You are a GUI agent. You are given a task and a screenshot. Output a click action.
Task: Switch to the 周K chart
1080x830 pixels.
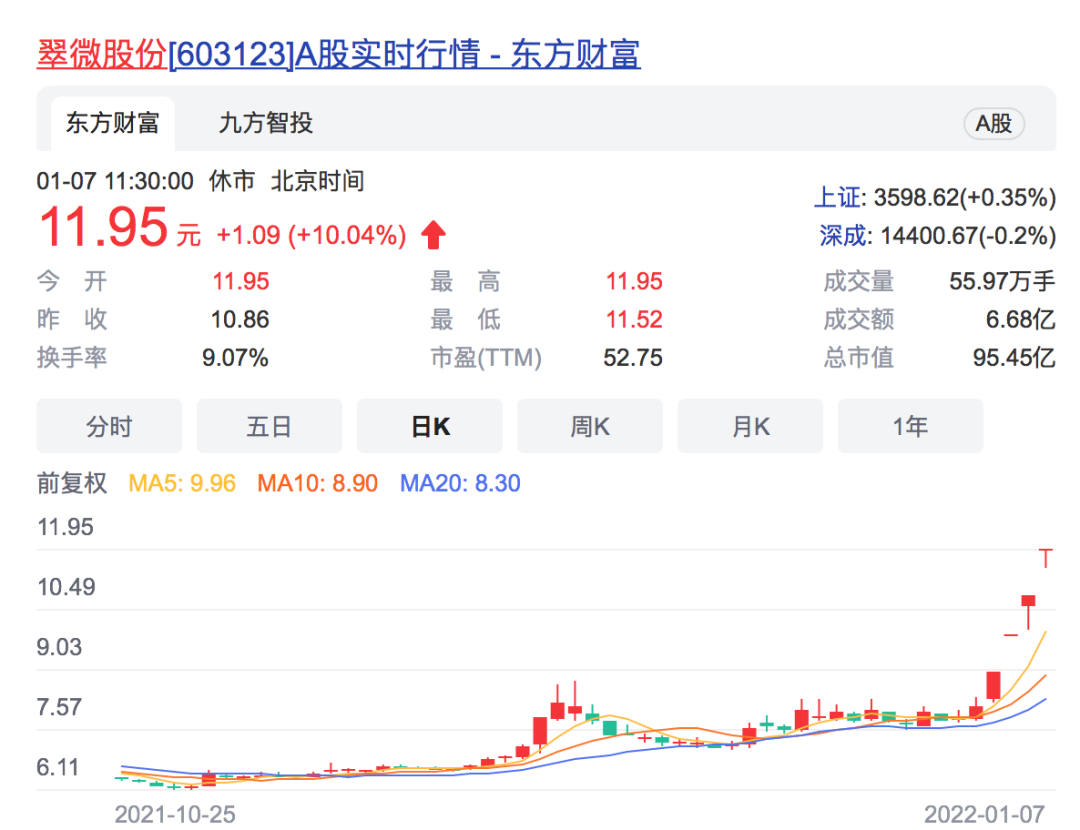point(589,425)
